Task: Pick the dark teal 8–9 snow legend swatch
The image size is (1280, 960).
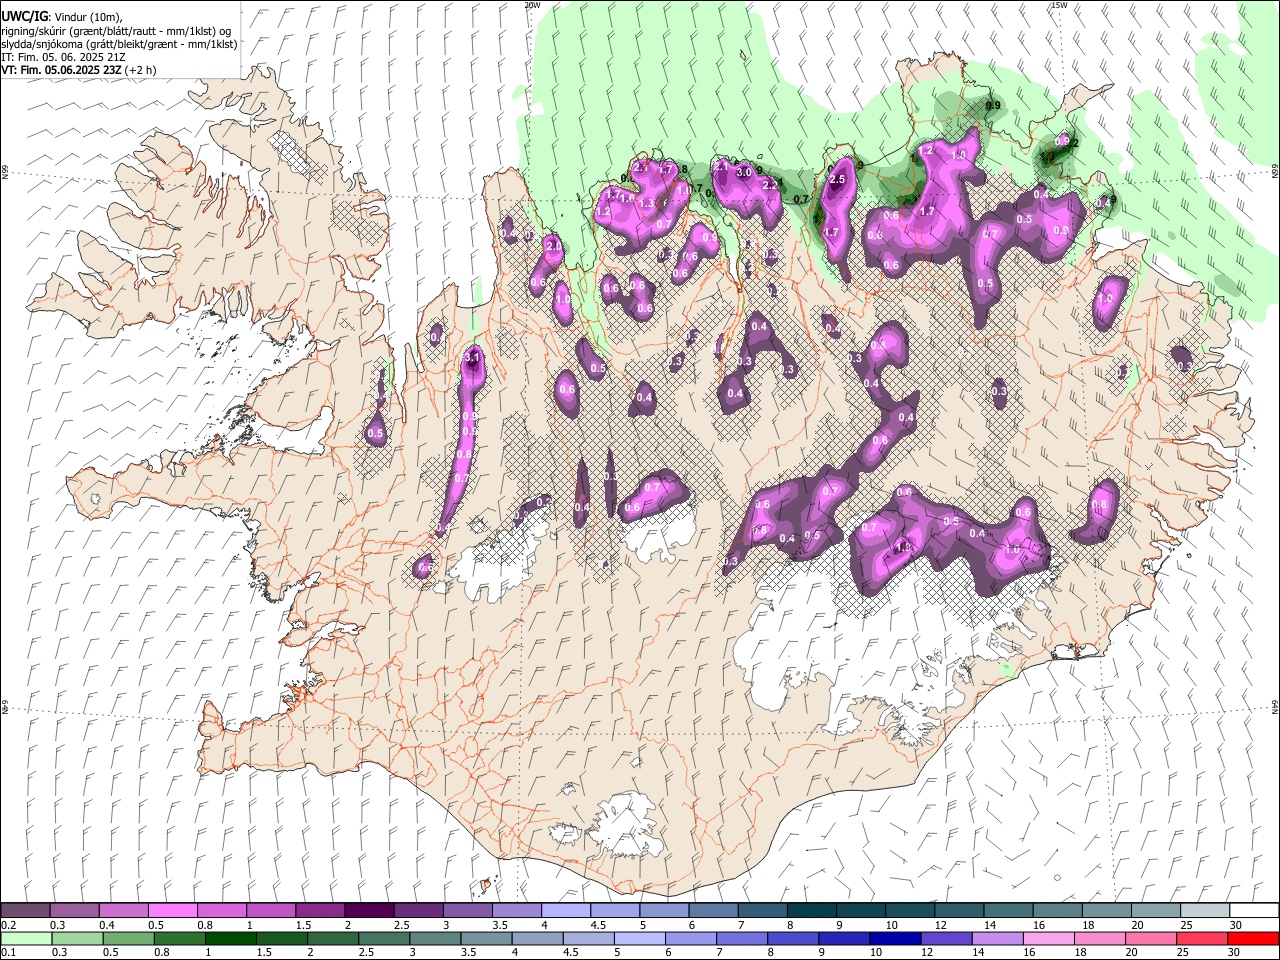Action: pos(811,911)
